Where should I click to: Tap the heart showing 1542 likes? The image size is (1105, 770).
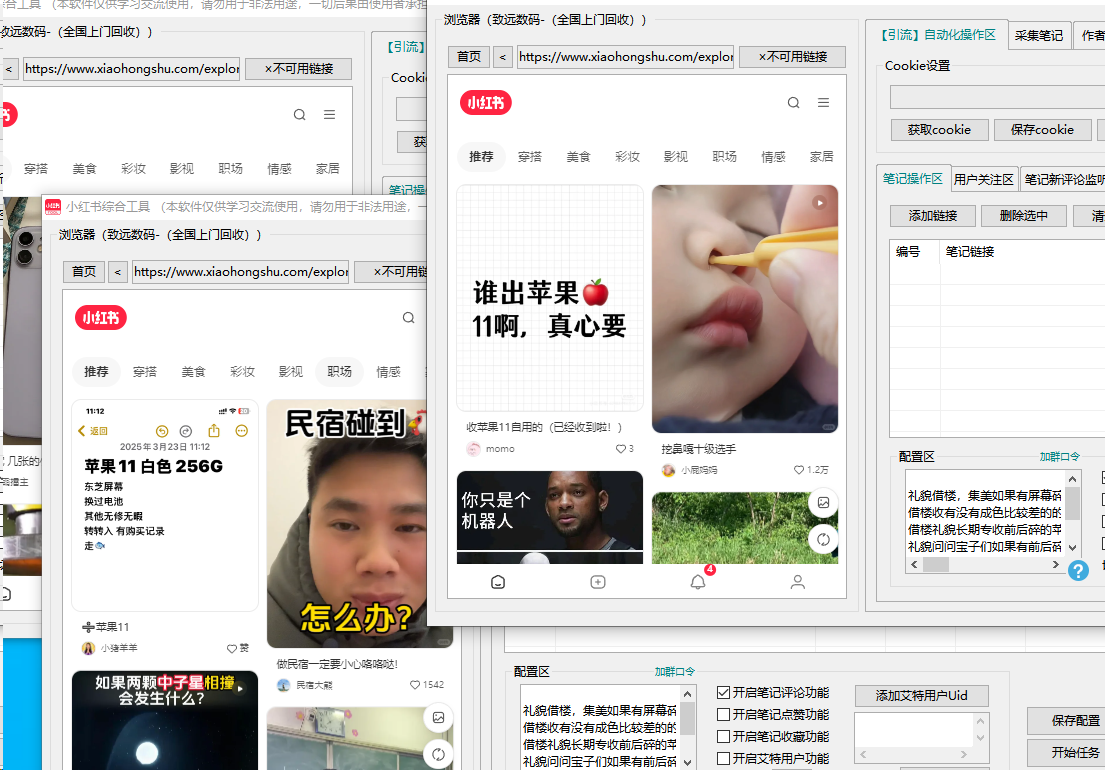[x=414, y=685]
